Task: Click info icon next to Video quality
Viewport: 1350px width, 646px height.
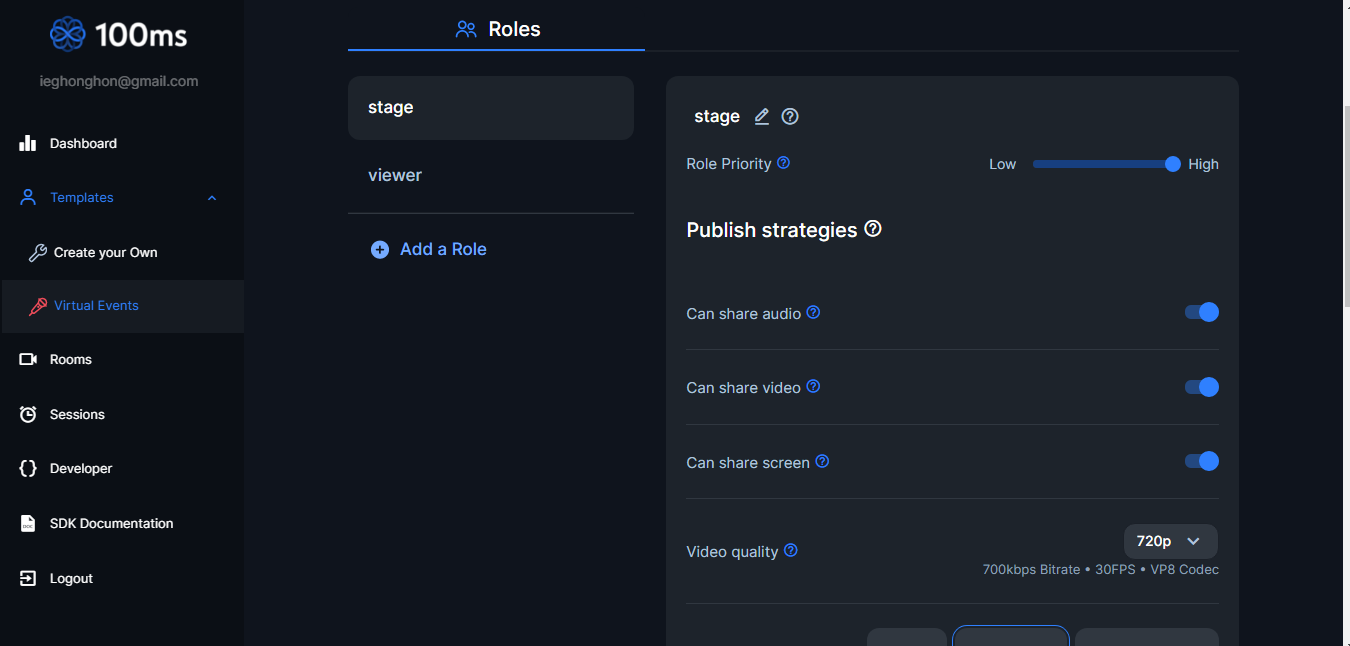Action: pos(791,550)
